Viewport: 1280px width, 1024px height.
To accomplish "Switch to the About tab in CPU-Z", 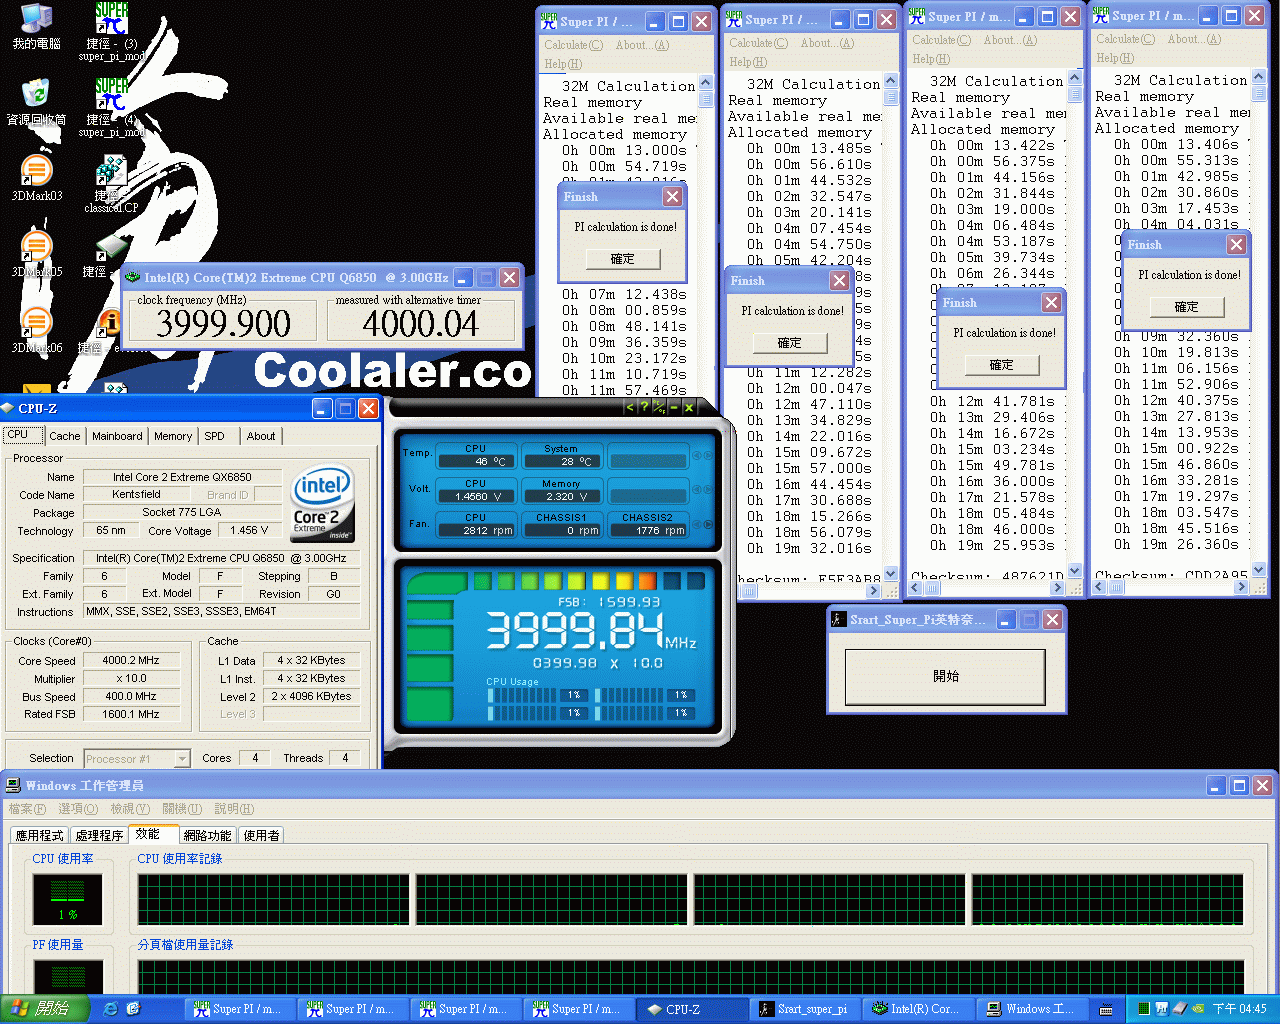I will point(261,436).
